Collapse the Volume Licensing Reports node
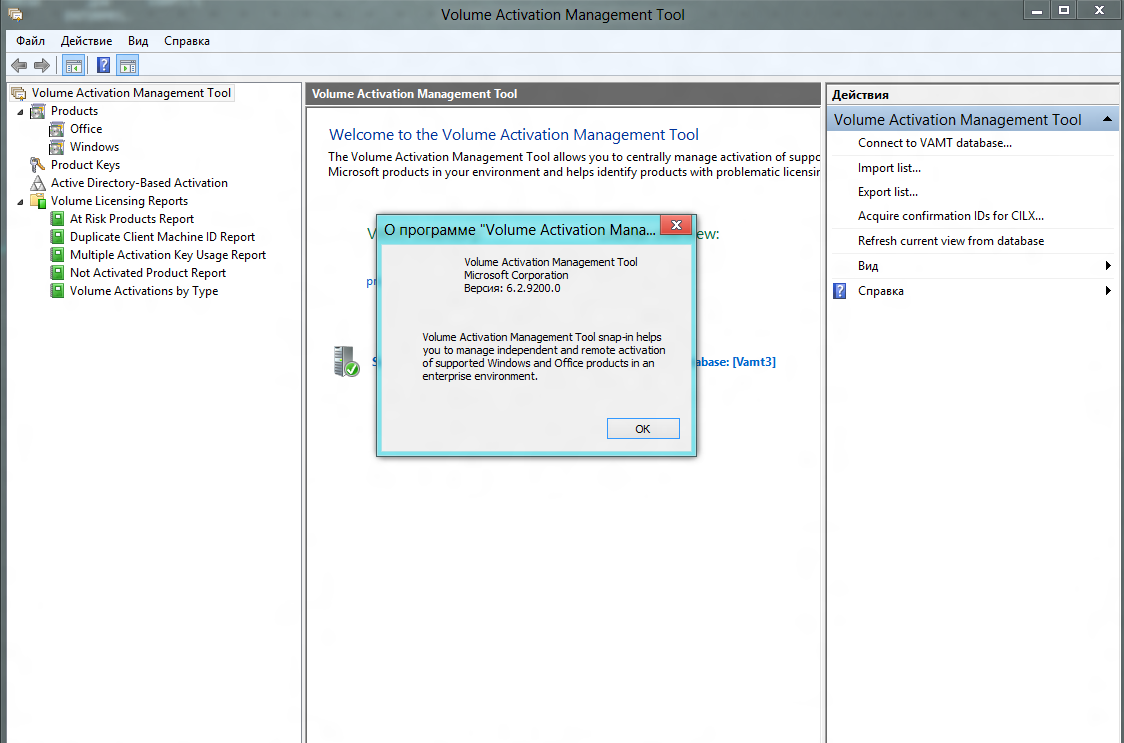This screenshot has height=743, width=1124. [20, 201]
